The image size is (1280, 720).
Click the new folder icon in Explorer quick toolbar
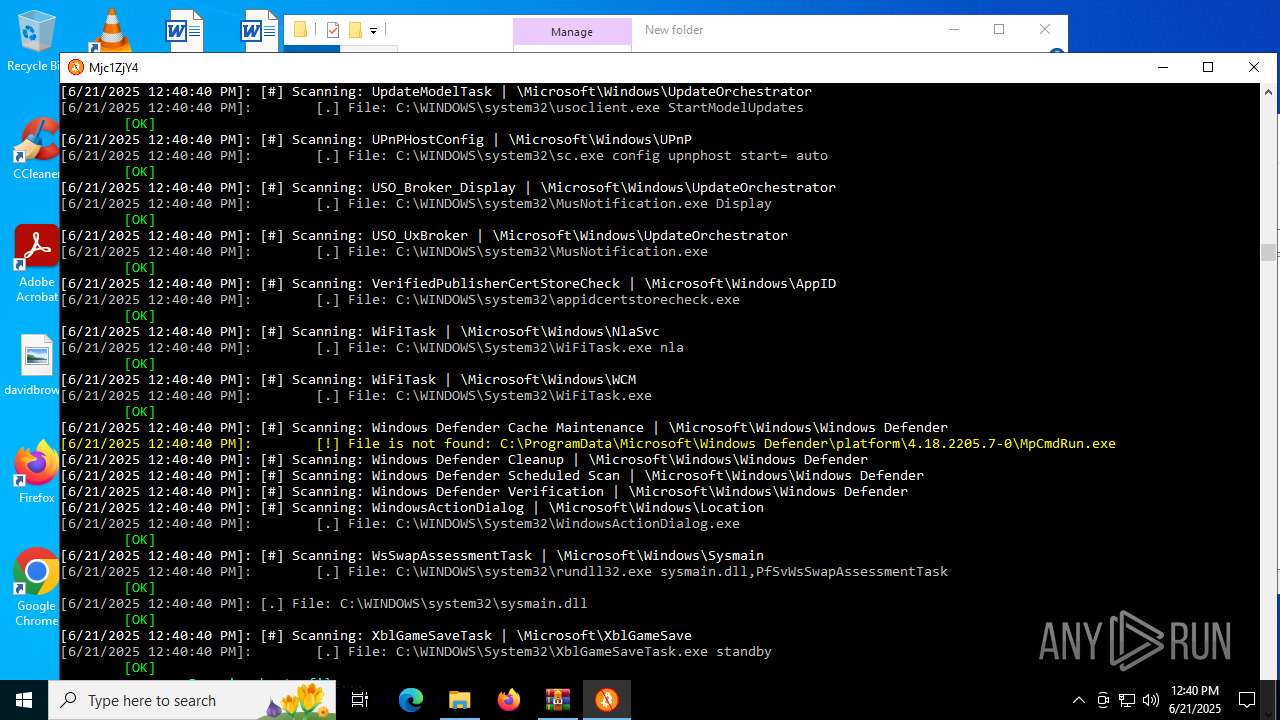pyautogui.click(x=354, y=30)
